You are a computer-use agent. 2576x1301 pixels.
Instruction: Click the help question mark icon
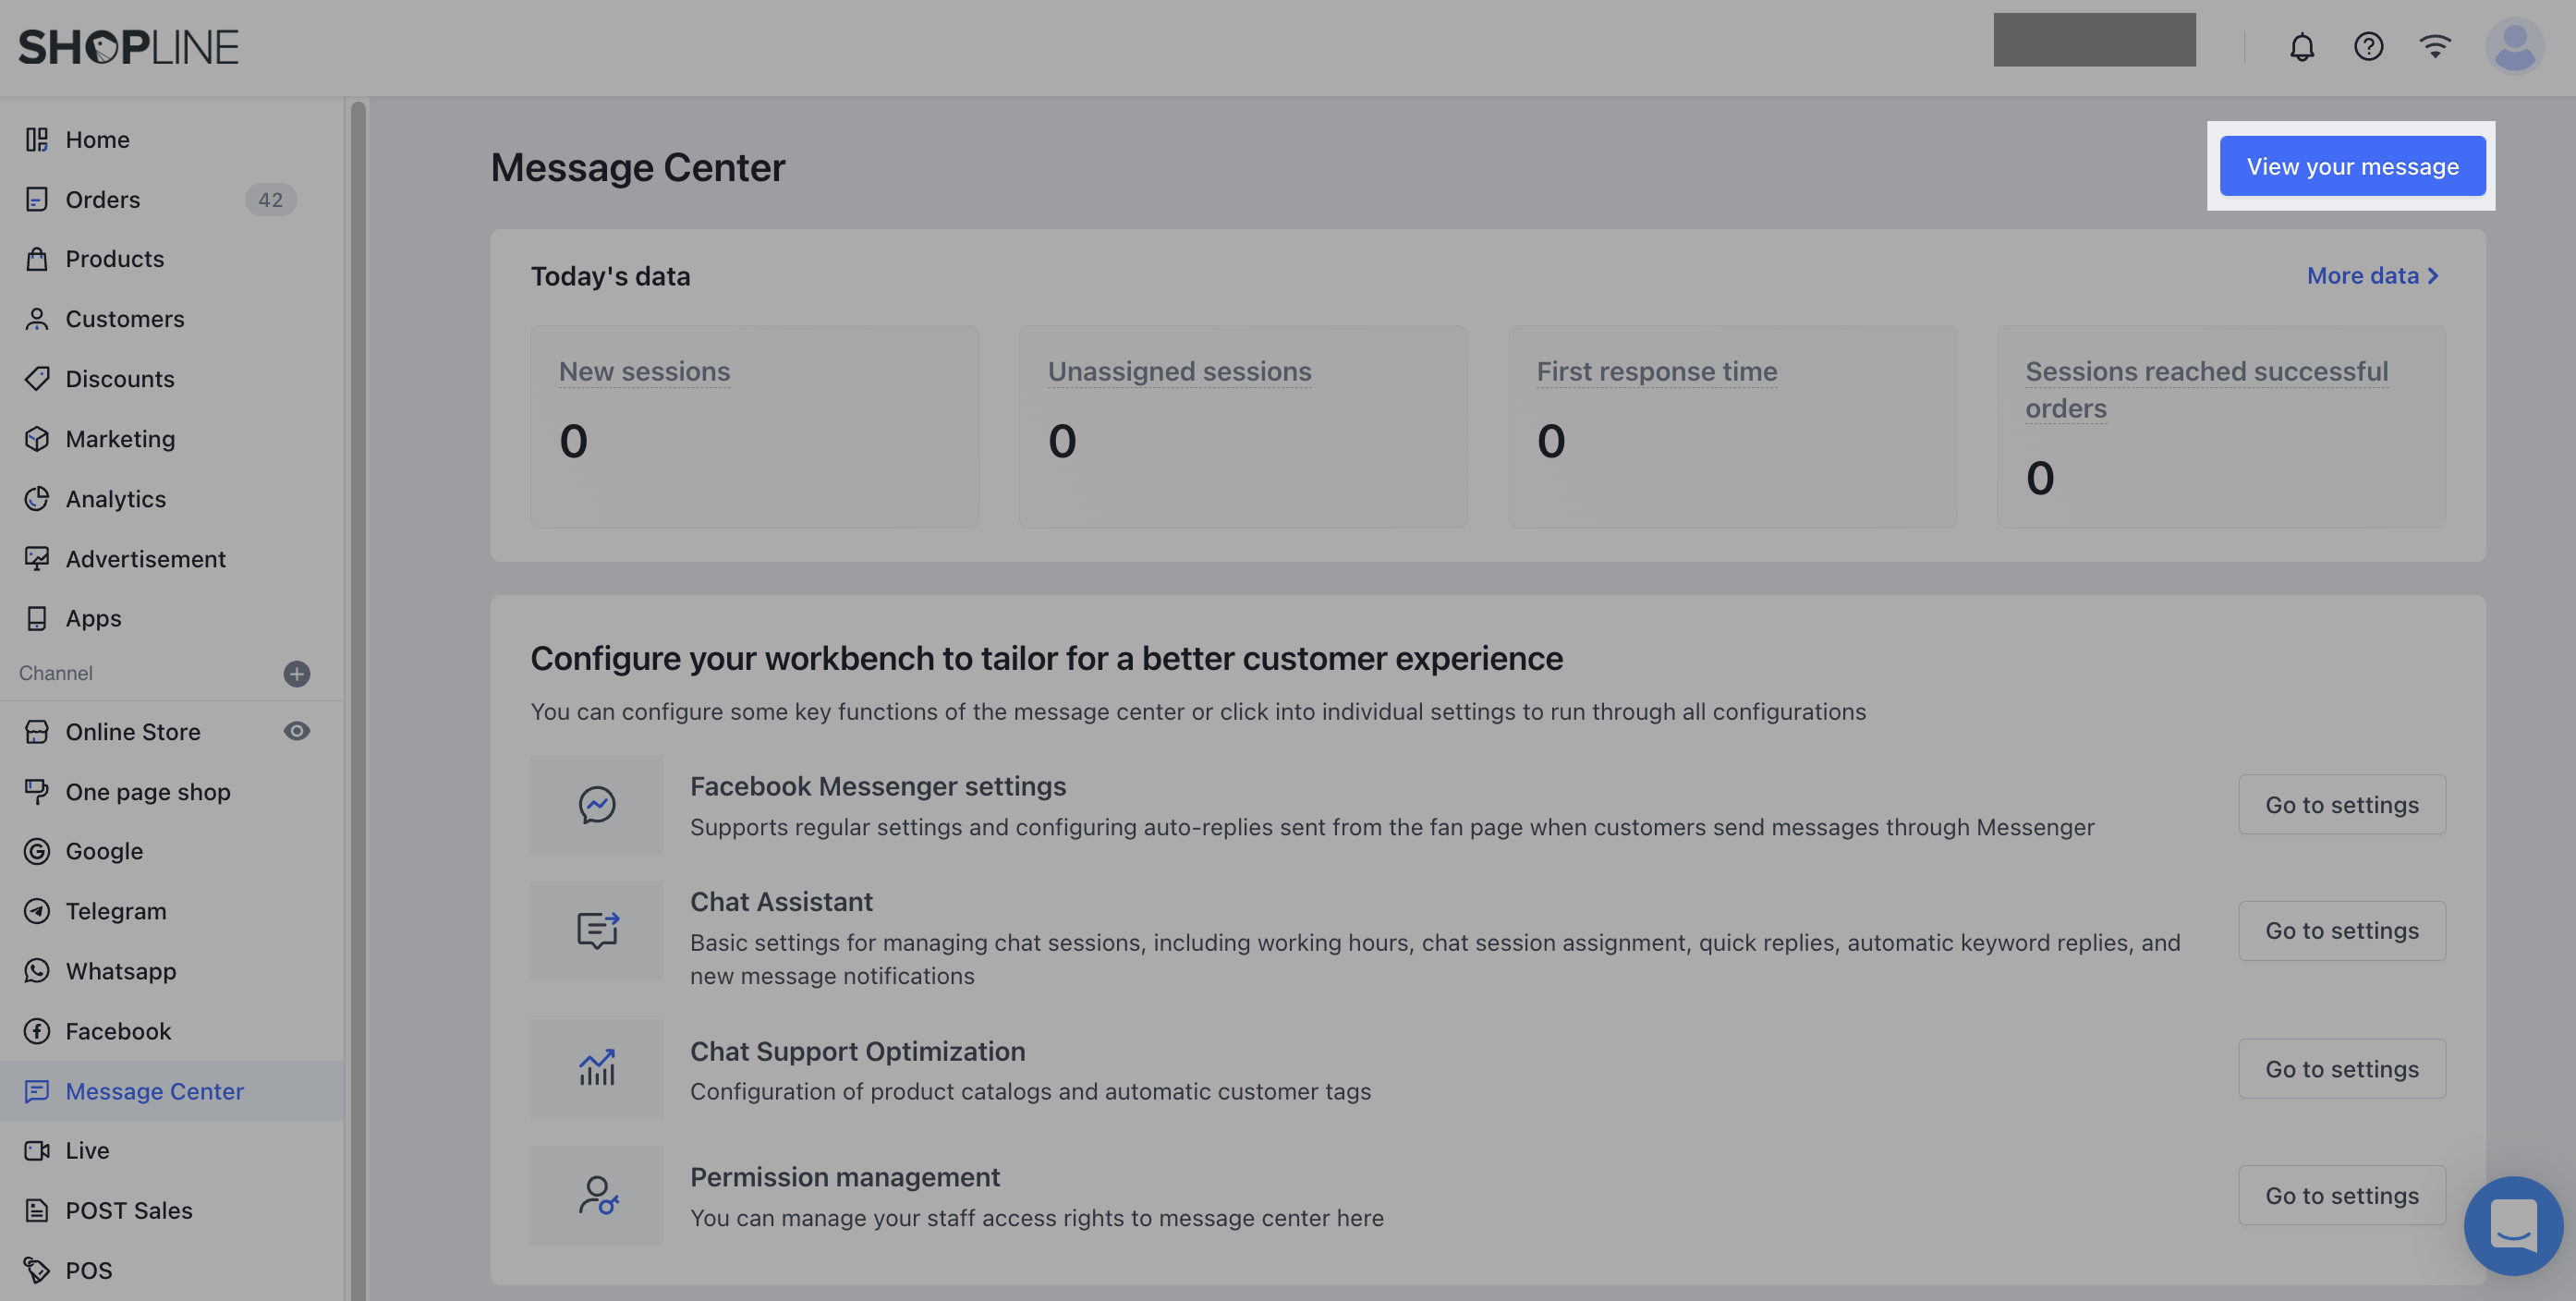(2368, 46)
